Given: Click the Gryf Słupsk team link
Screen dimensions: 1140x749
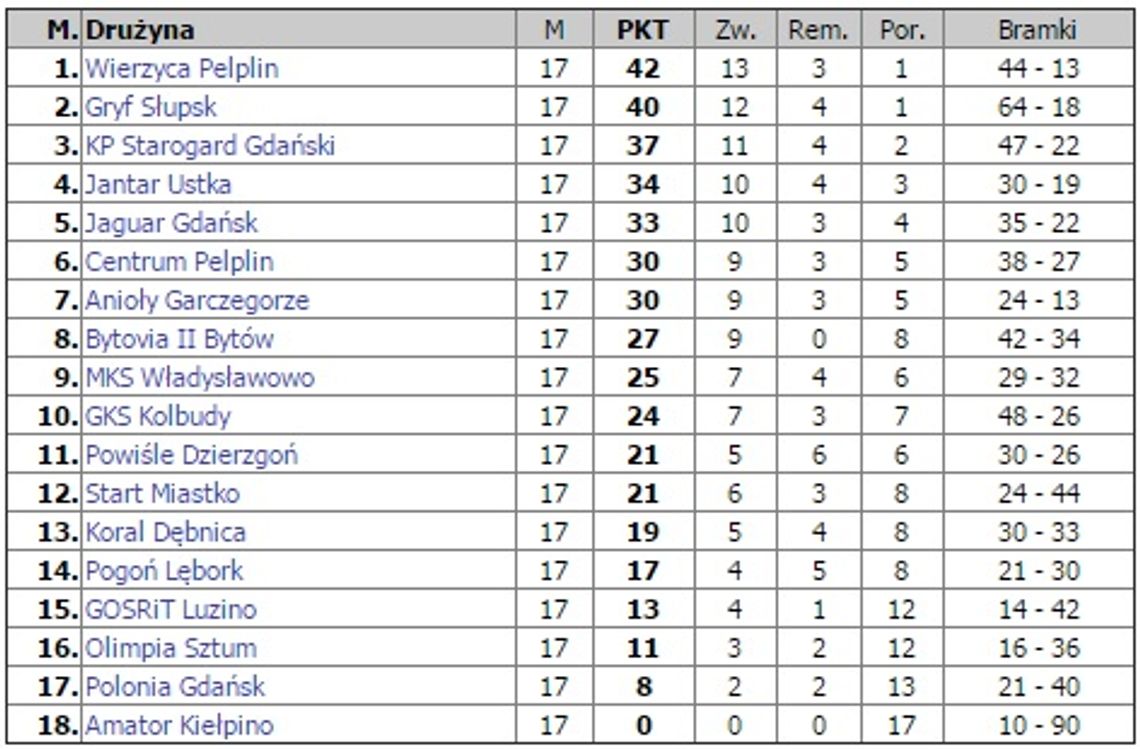Looking at the screenshot, I should (150, 107).
